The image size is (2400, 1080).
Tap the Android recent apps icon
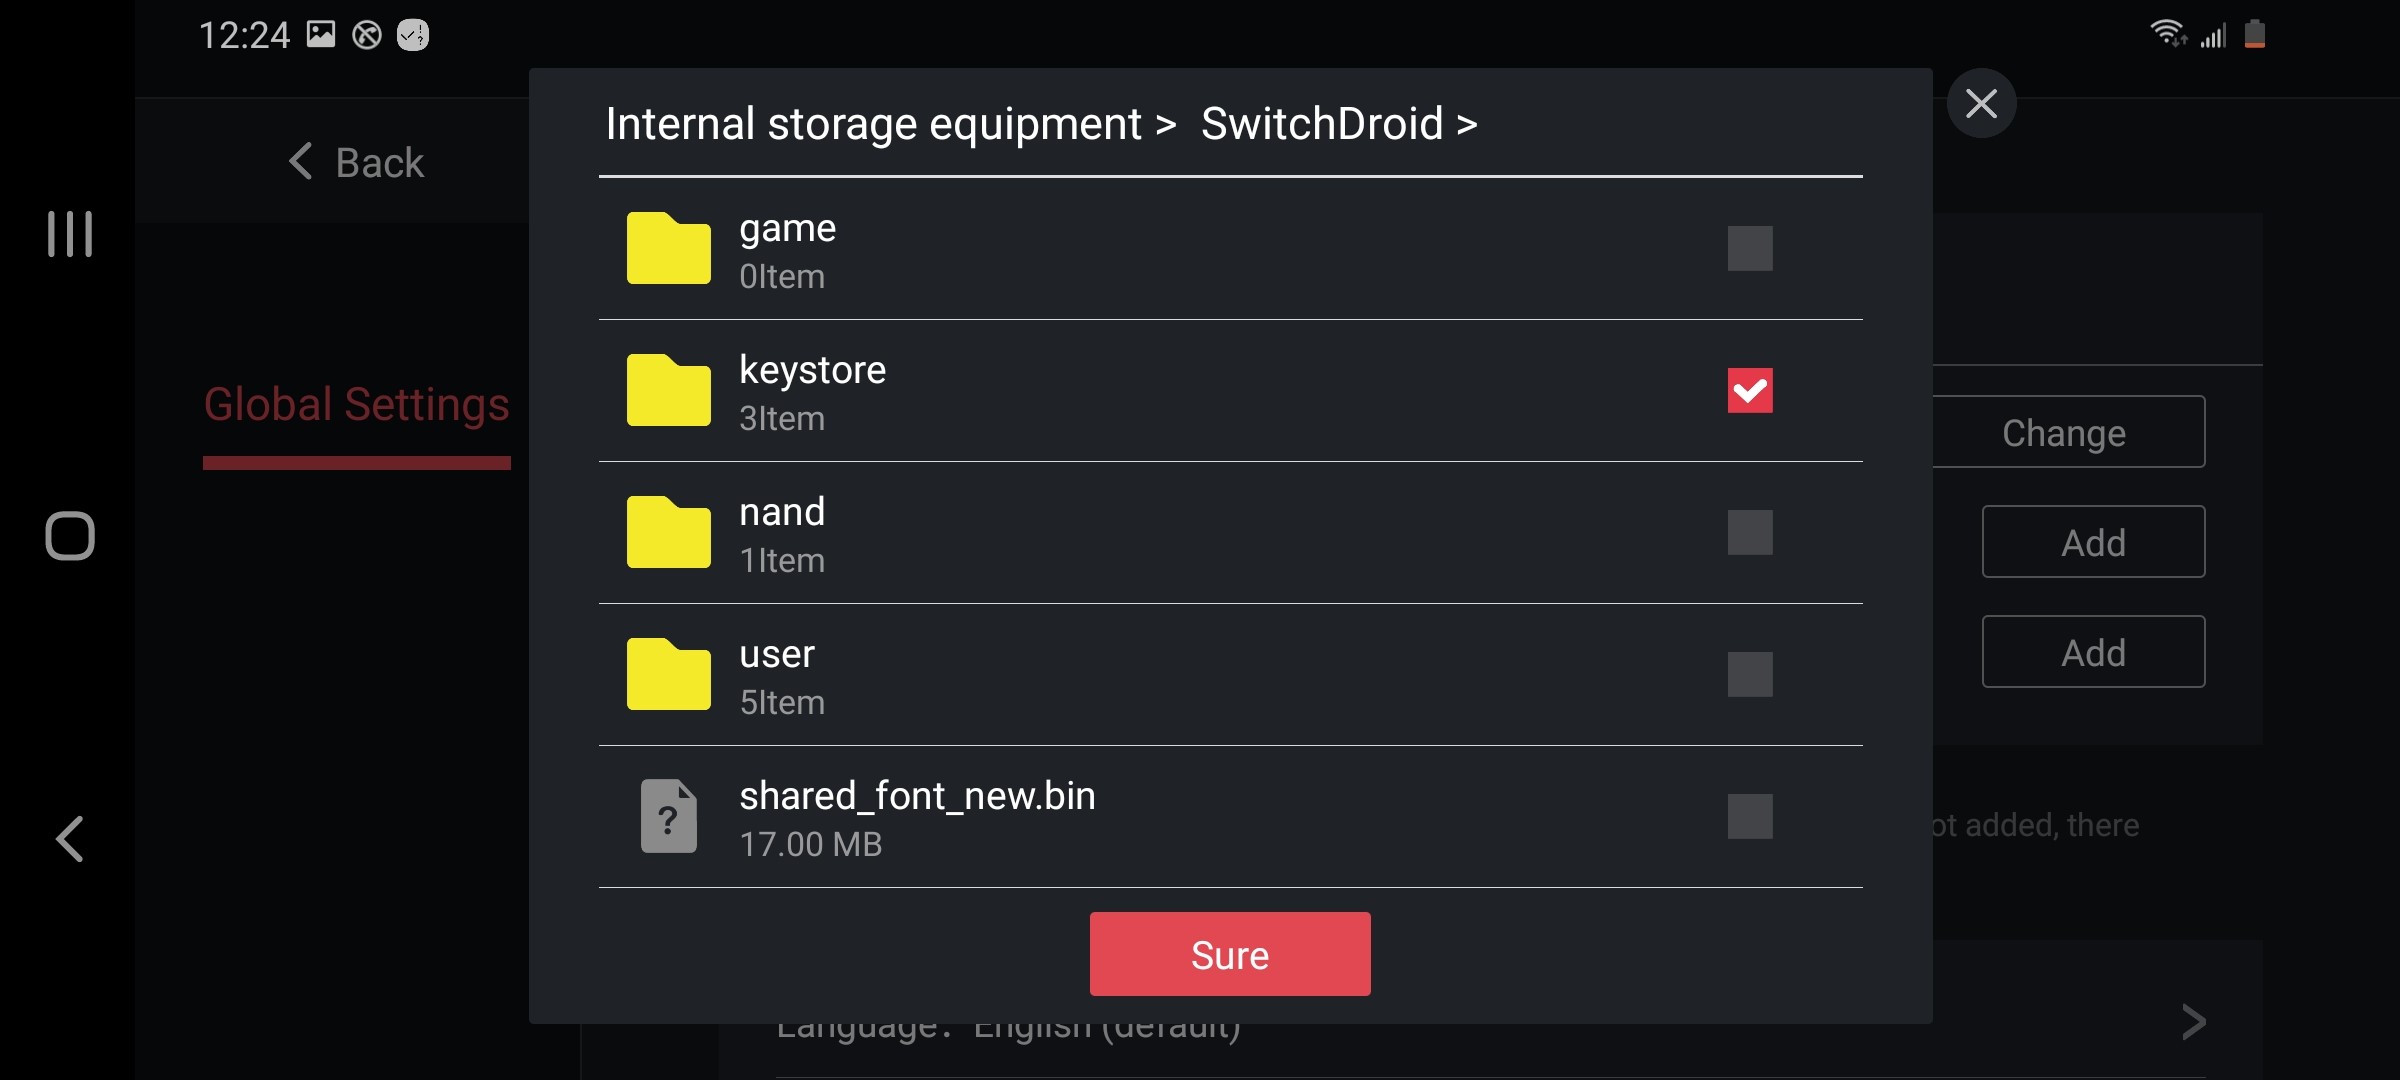(70, 234)
